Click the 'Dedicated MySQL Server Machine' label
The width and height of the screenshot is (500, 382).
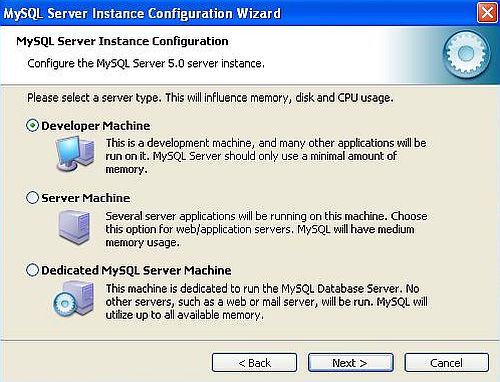[x=136, y=270]
